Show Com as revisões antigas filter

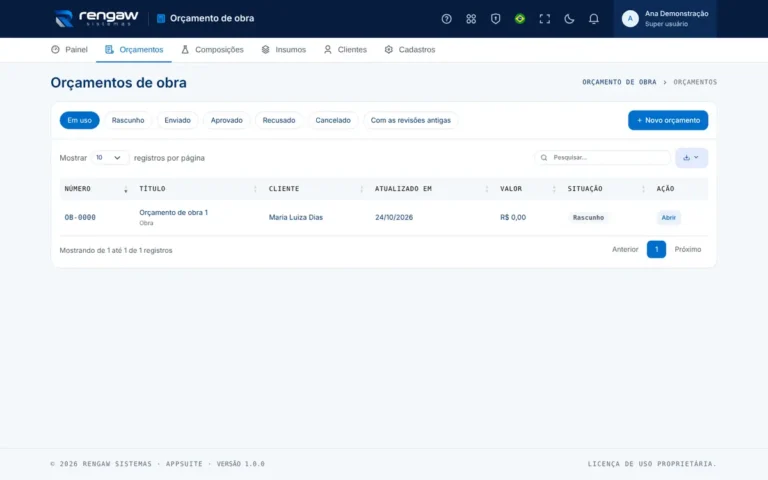point(410,120)
